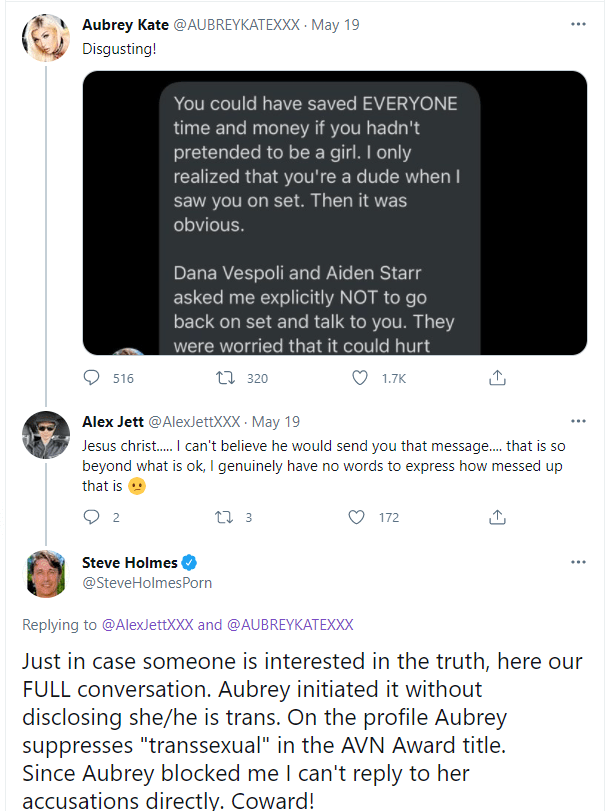
Task: Share Alex Jett's reply
Action: (x=497, y=517)
